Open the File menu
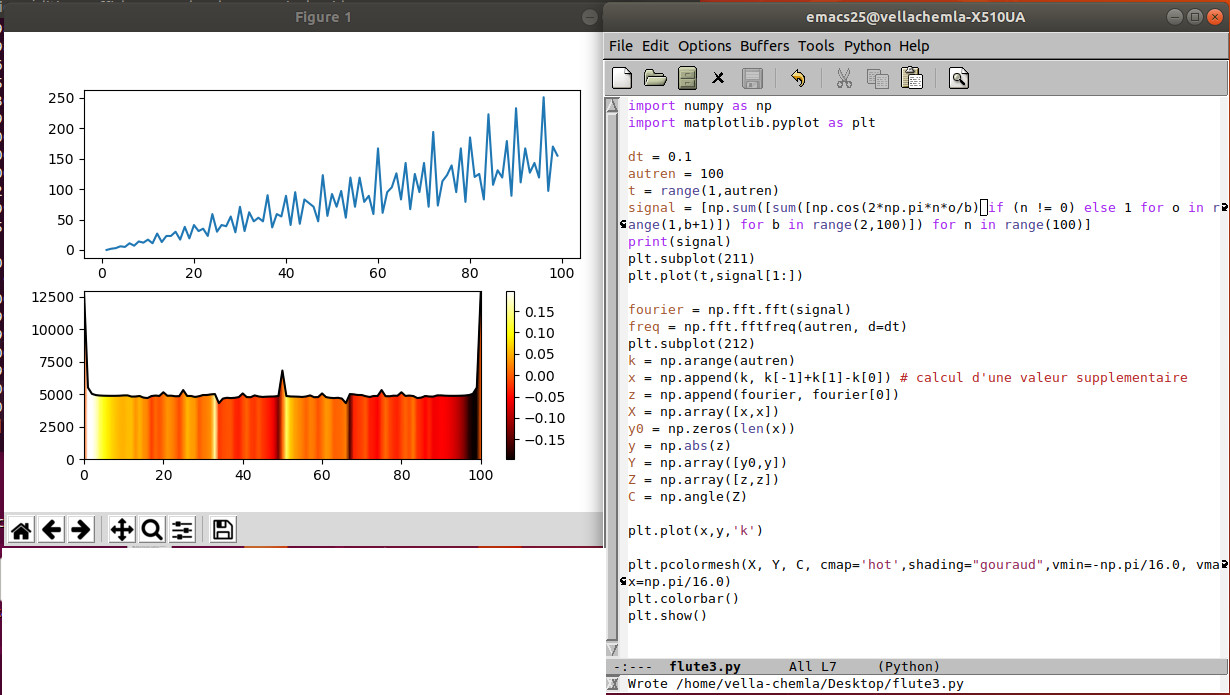Image resolution: width=1230 pixels, height=695 pixels. click(620, 46)
